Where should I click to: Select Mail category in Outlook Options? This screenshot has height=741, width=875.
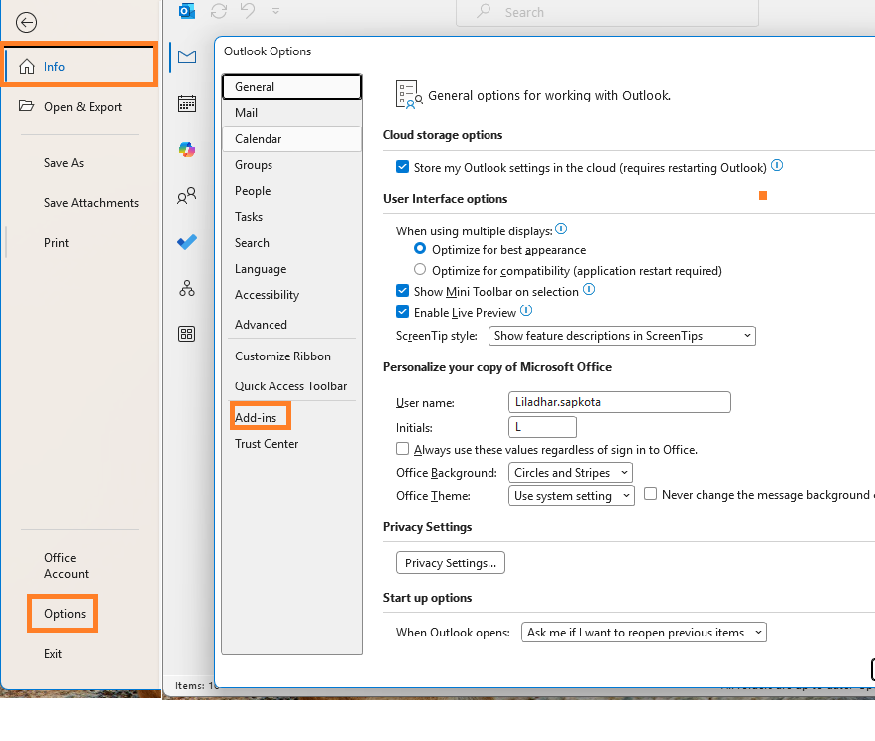[292, 113]
